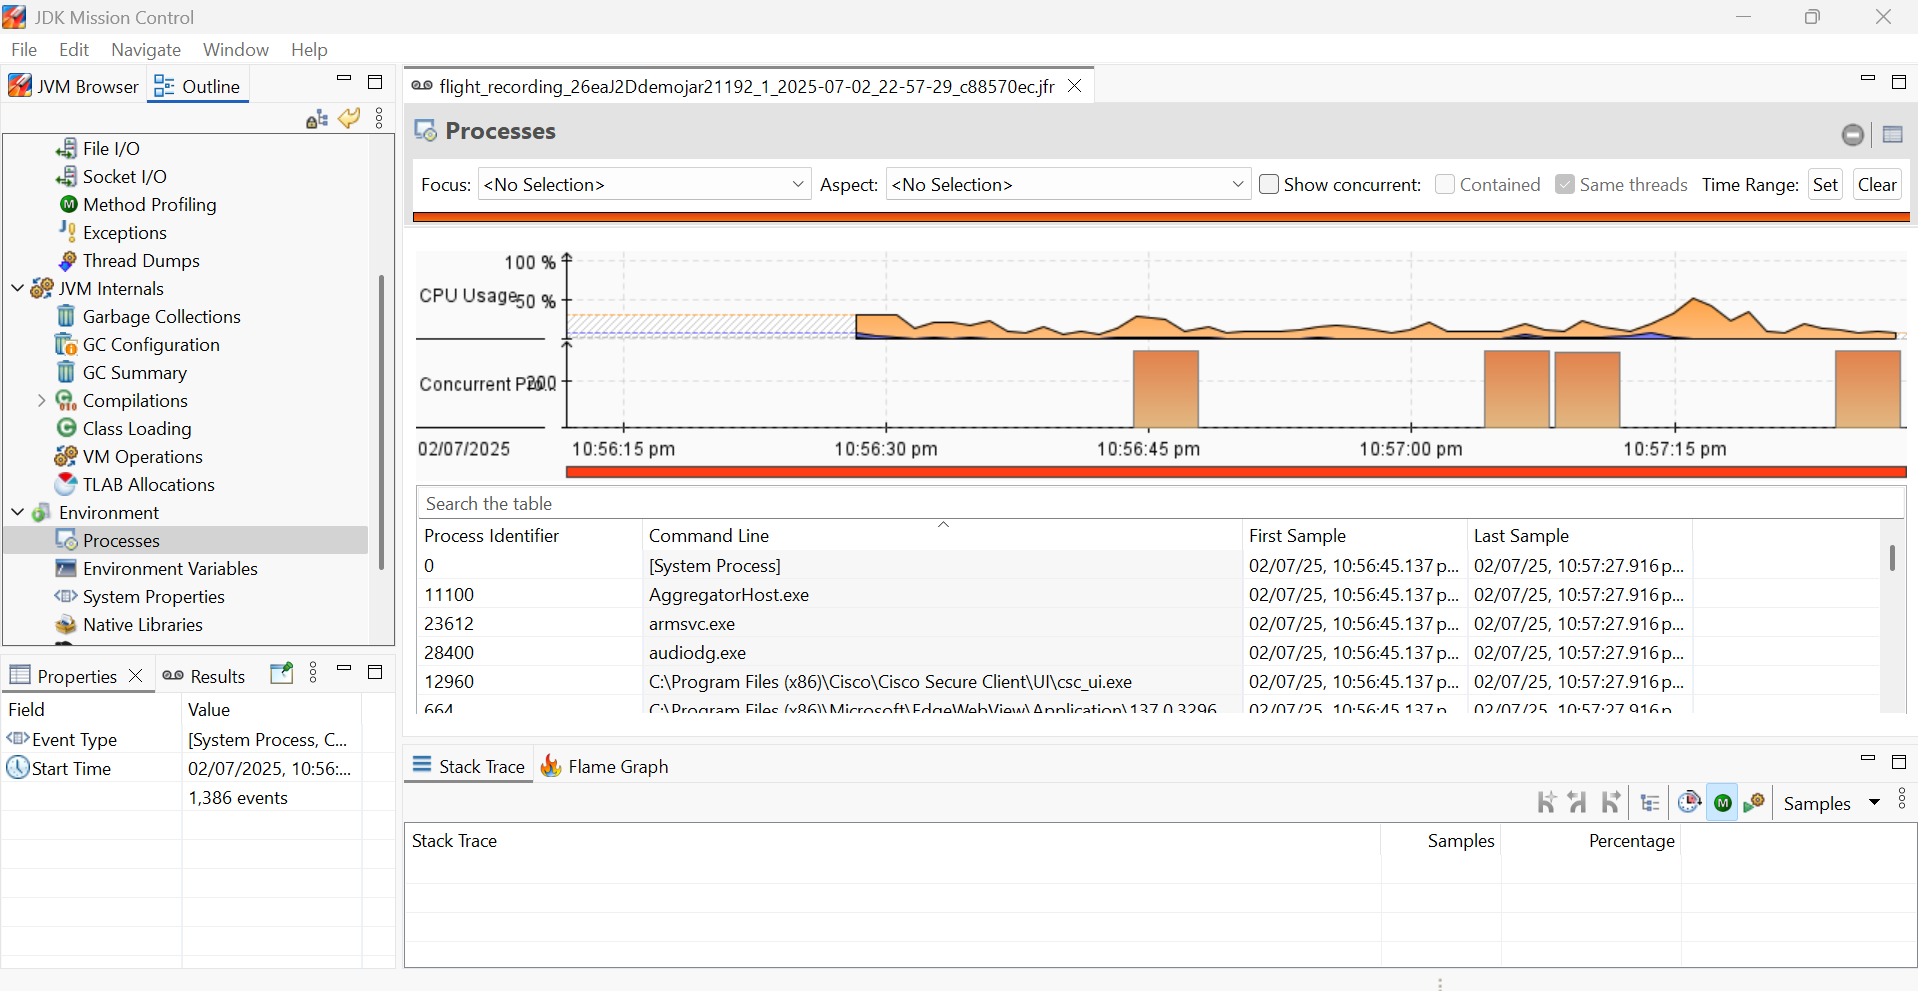
Task: Toggle the Same threads checkbox
Action: tap(1565, 185)
